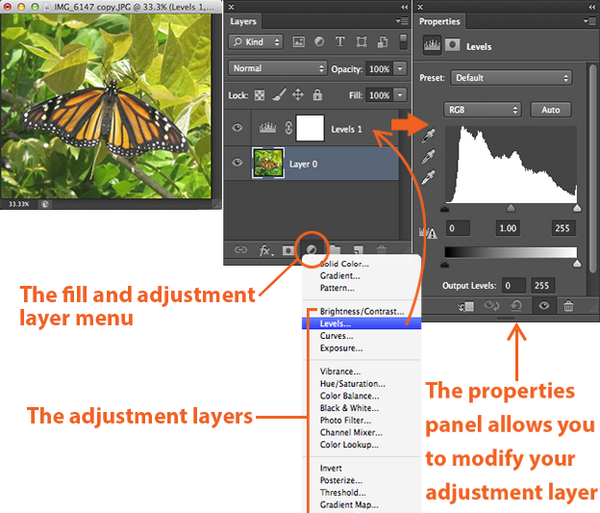
Task: Filter layers by shape layer icon
Action: pos(361,41)
